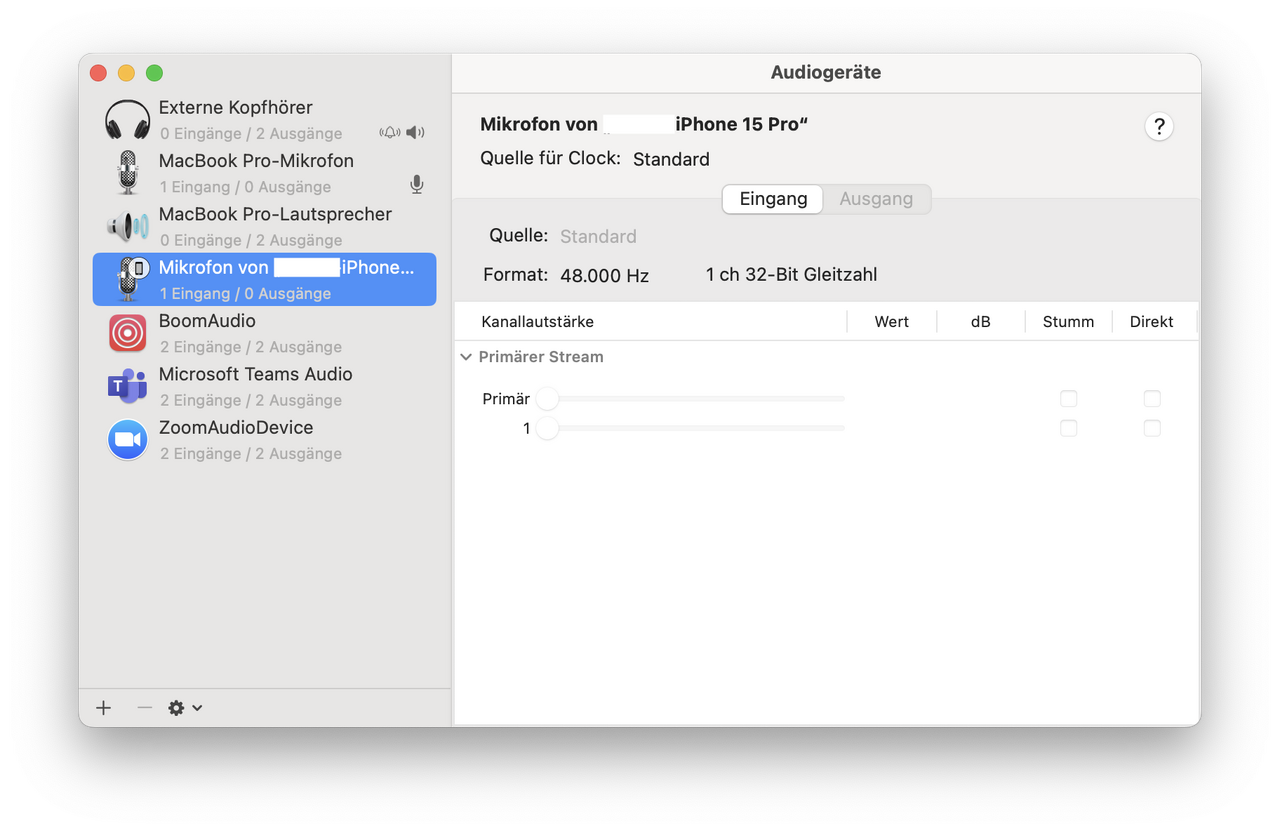This screenshot has width=1280, height=831.
Task: Select Externe Kopfhörer in device list
Action: click(x=265, y=120)
